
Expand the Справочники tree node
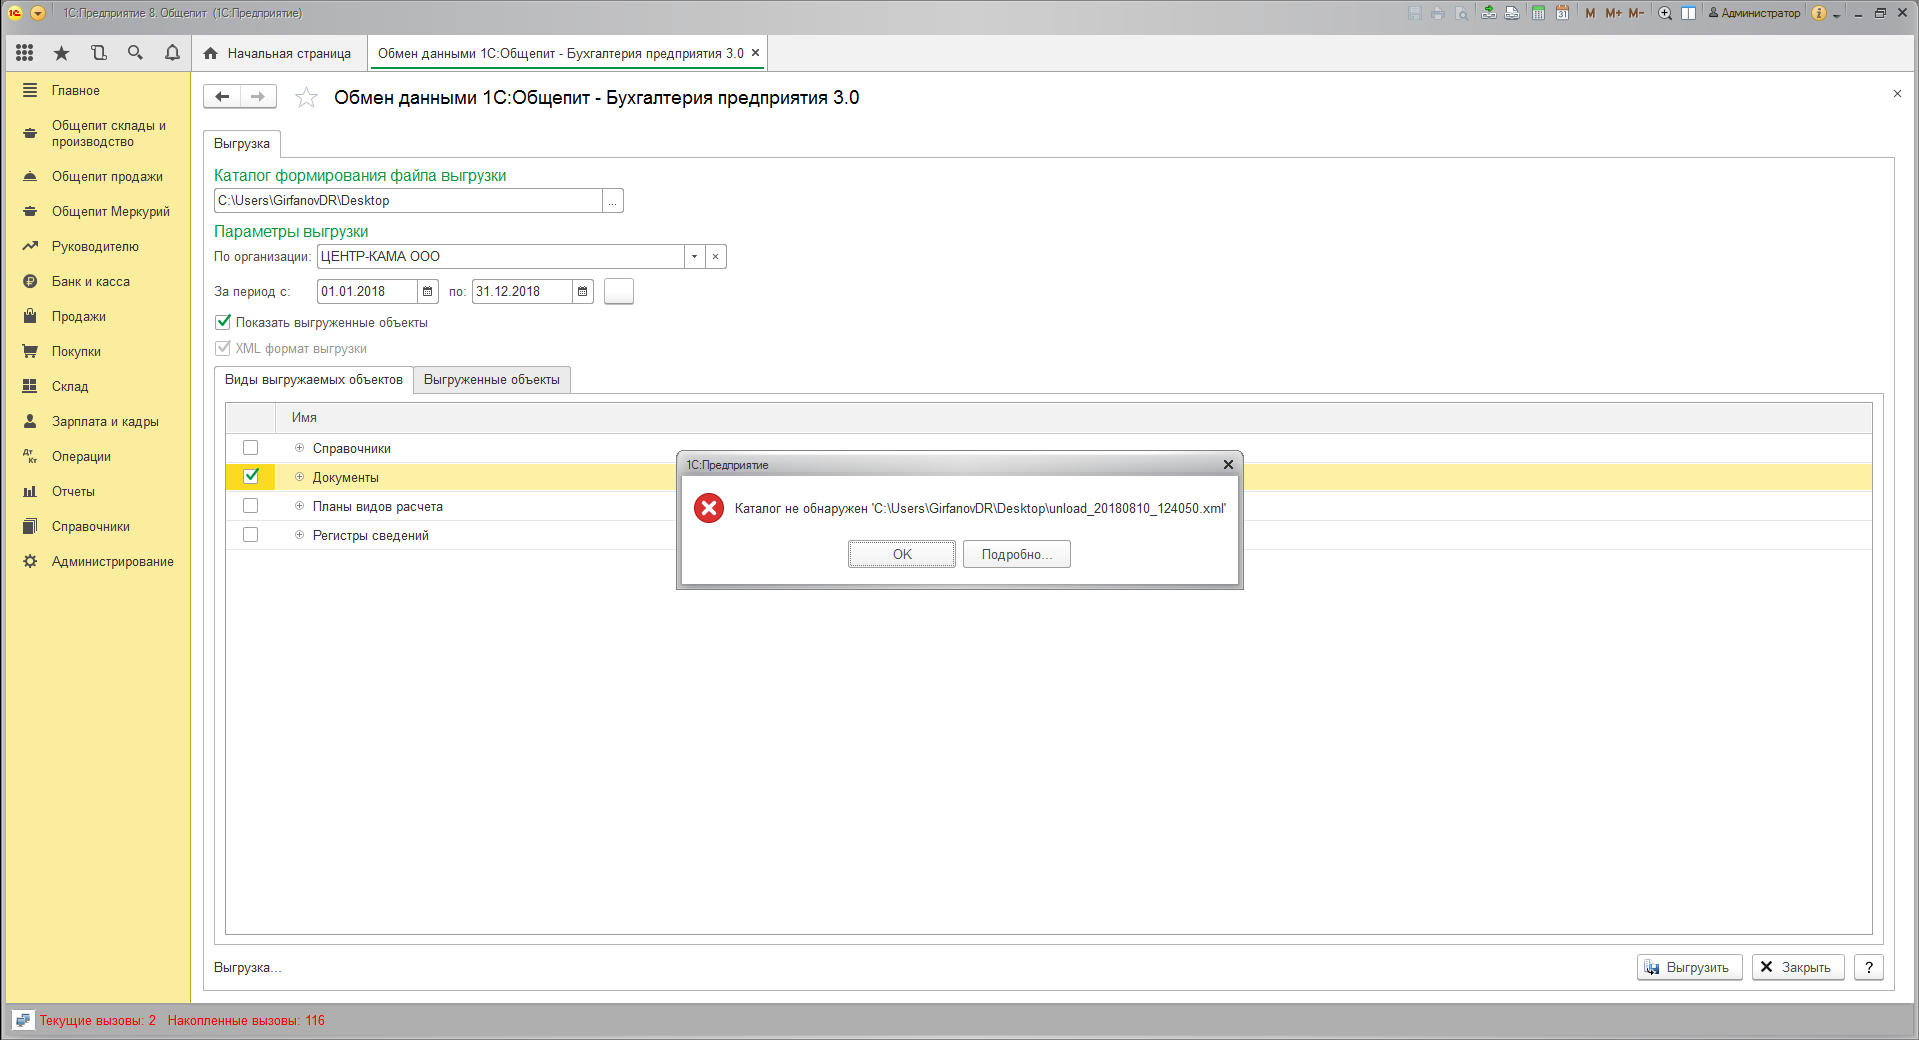299,448
